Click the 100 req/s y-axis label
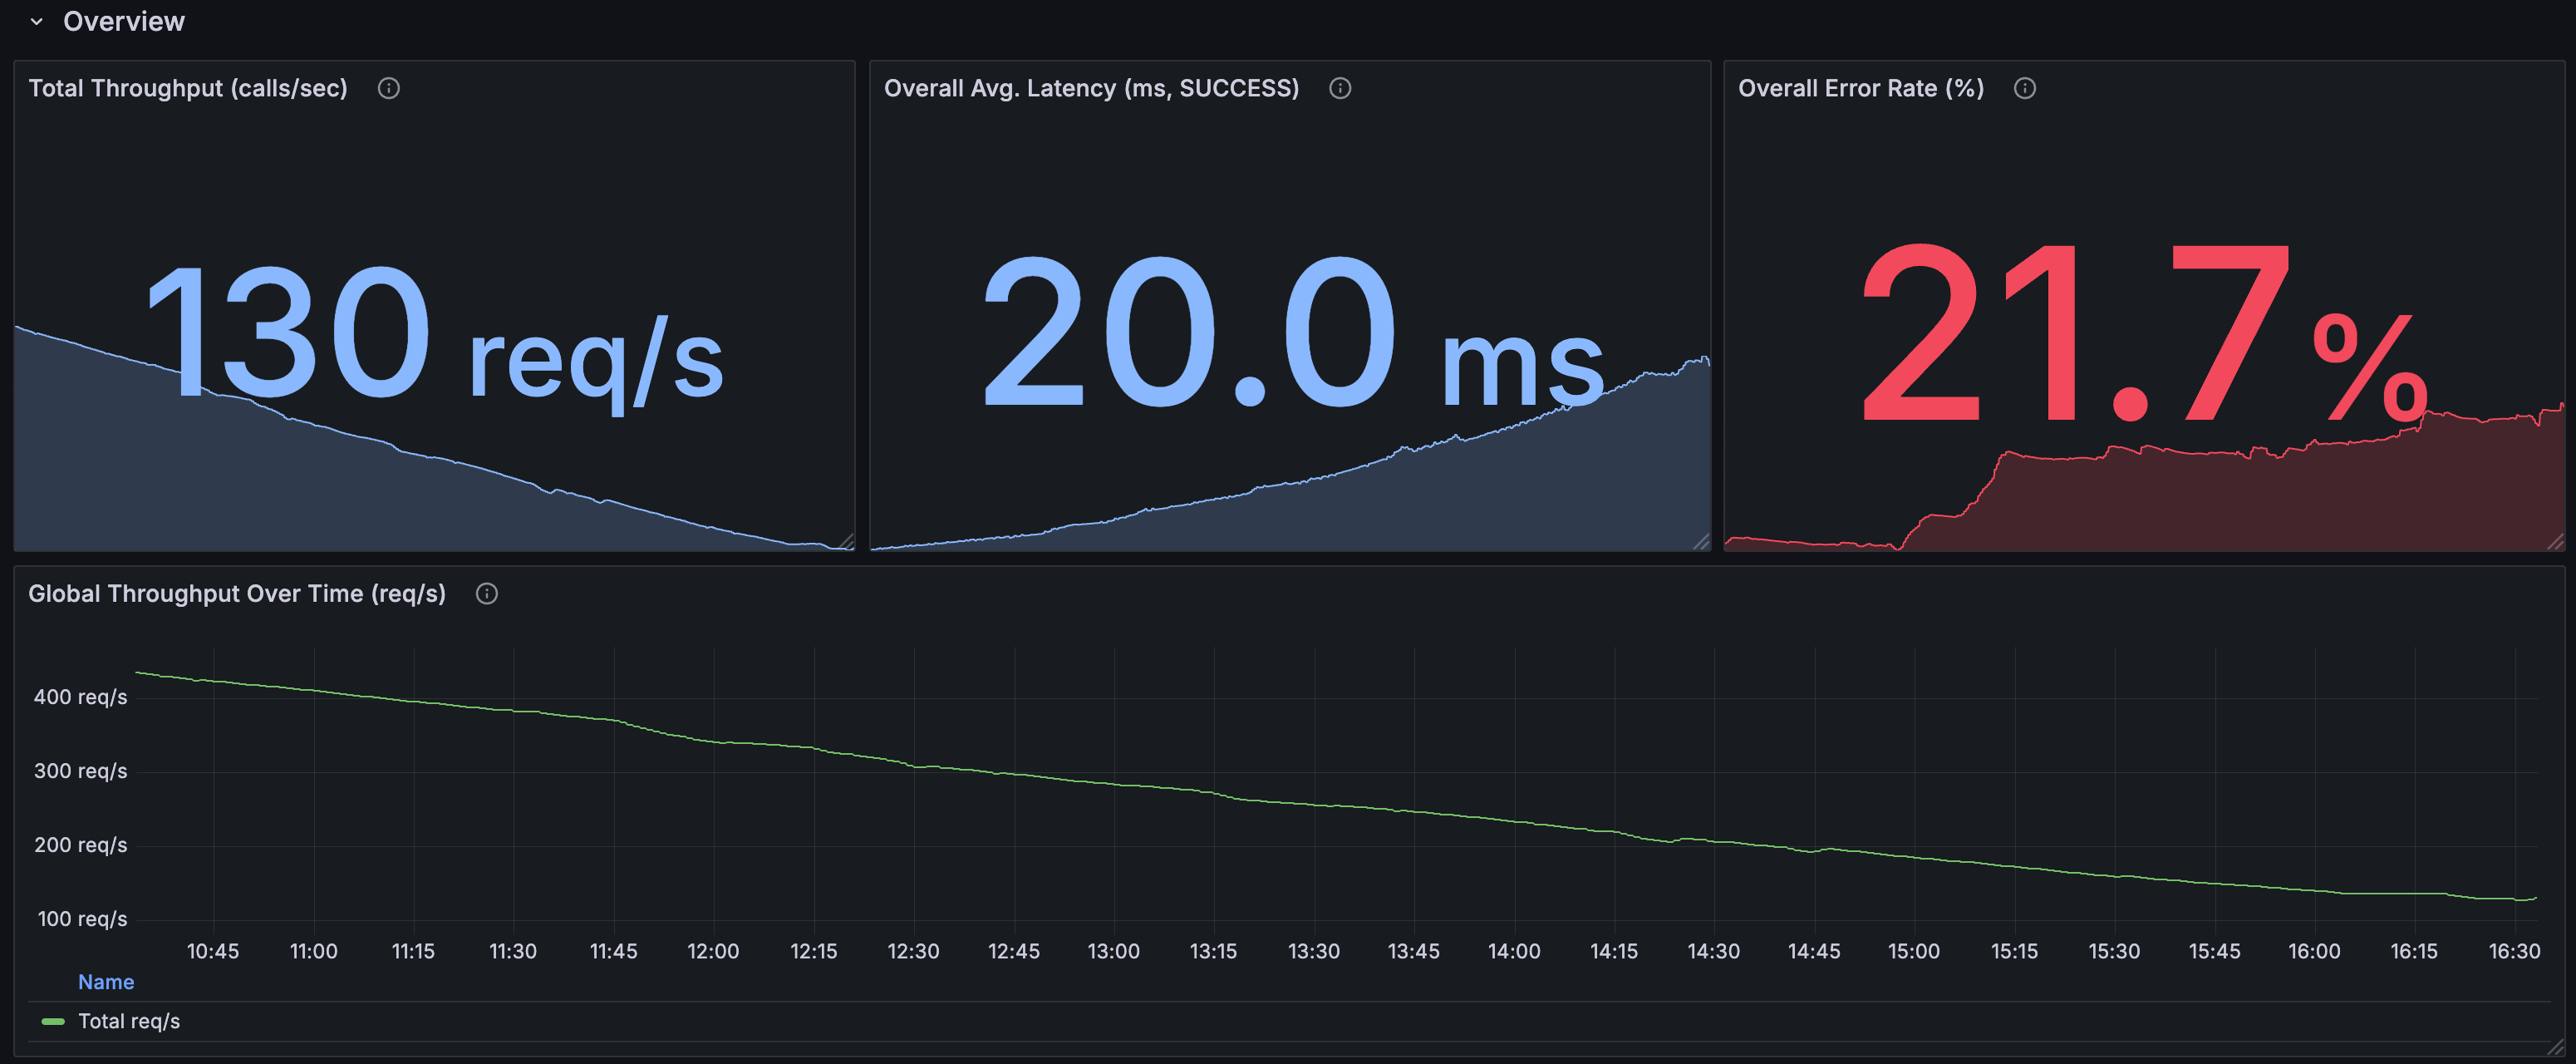Screen dimensions: 2576x1064 click(x=82, y=919)
